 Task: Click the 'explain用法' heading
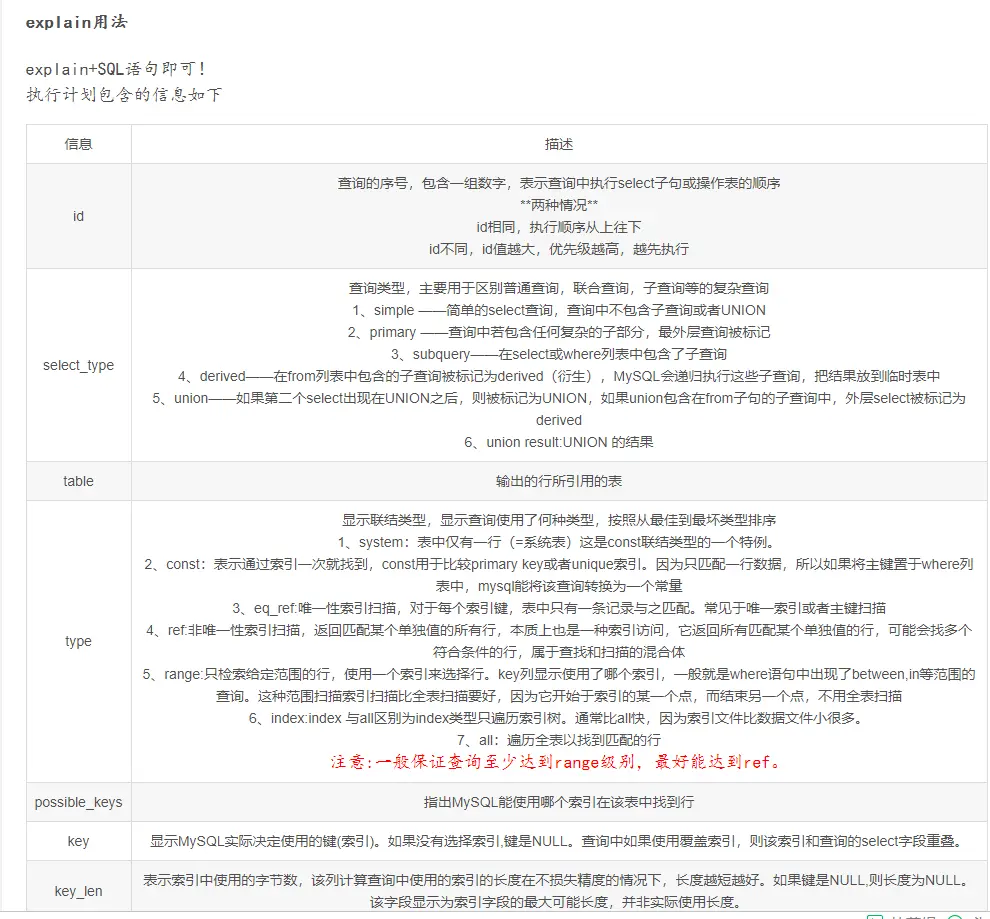(x=76, y=22)
